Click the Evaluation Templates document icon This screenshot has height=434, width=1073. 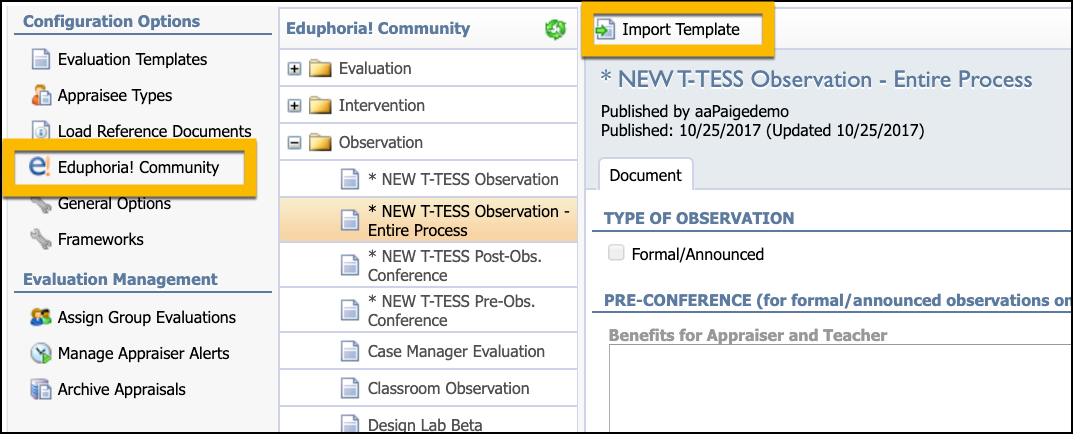pos(42,60)
